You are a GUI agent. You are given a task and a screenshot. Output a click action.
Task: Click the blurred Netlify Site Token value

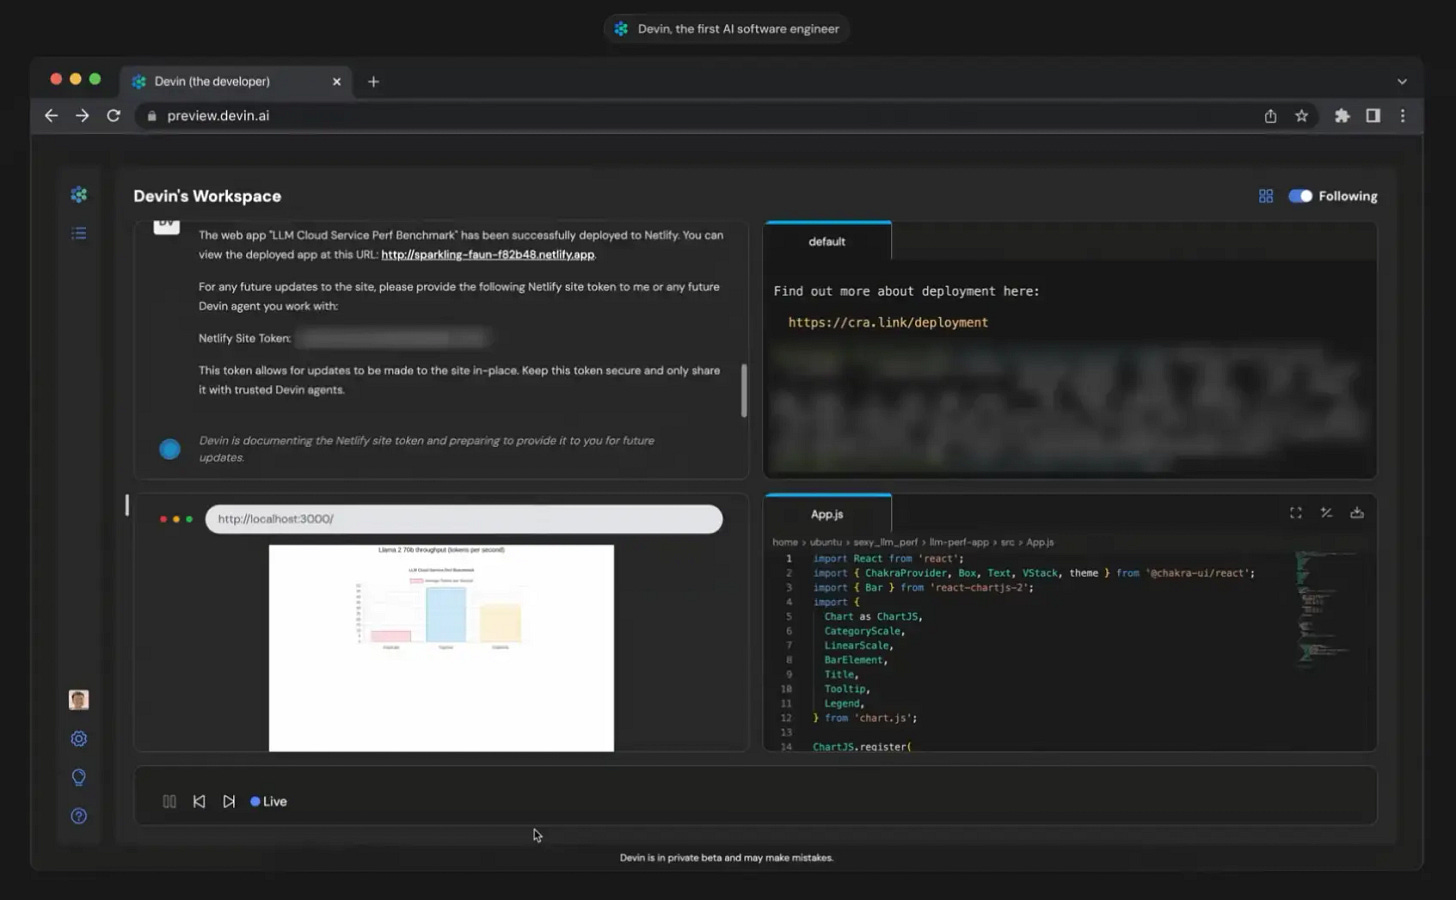[x=393, y=338]
